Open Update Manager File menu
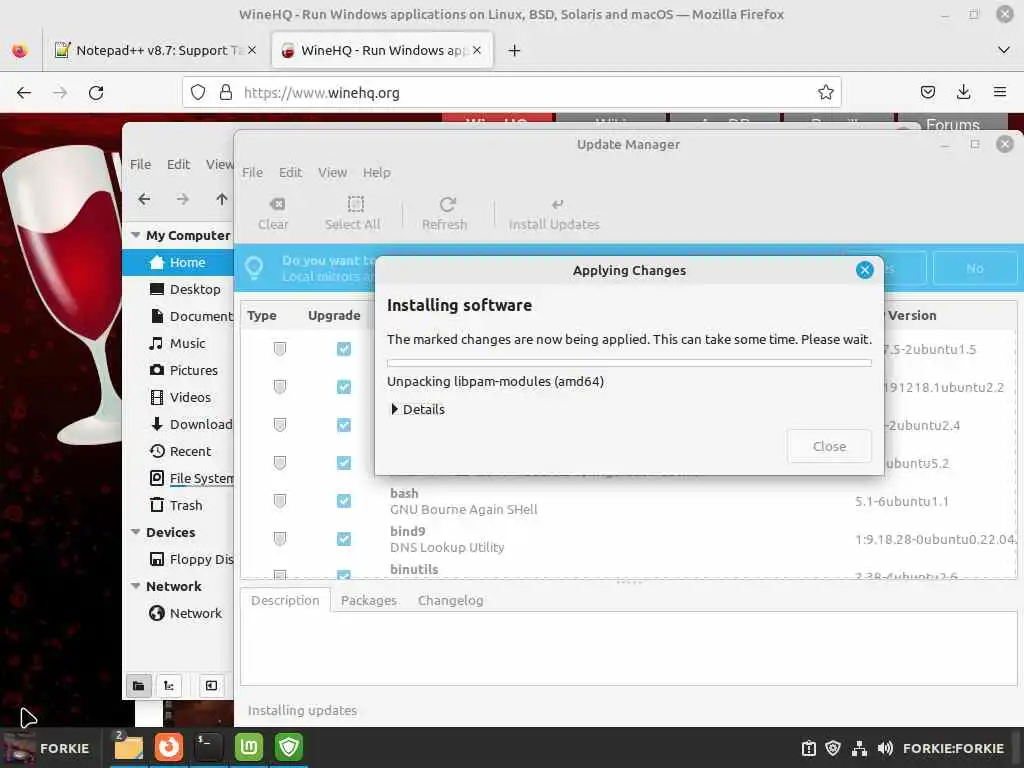The image size is (1024, 768). tap(253, 172)
